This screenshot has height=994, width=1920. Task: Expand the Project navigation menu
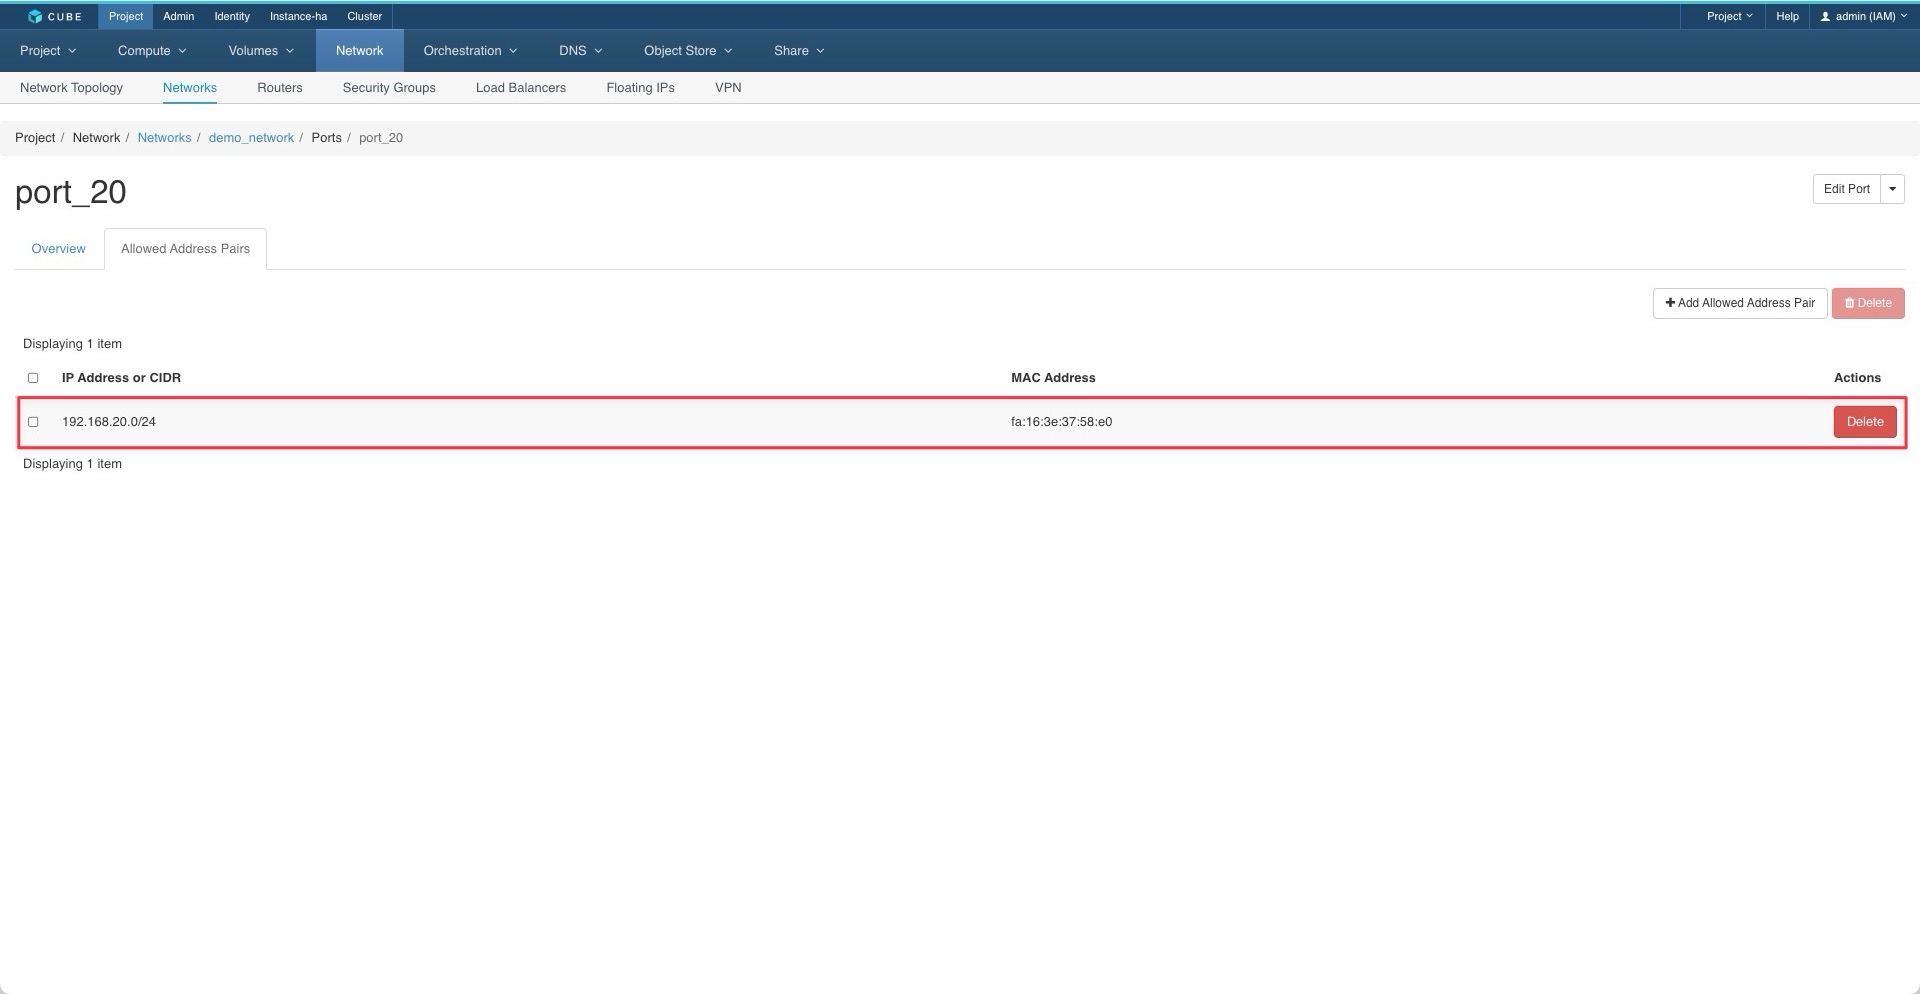pos(48,50)
